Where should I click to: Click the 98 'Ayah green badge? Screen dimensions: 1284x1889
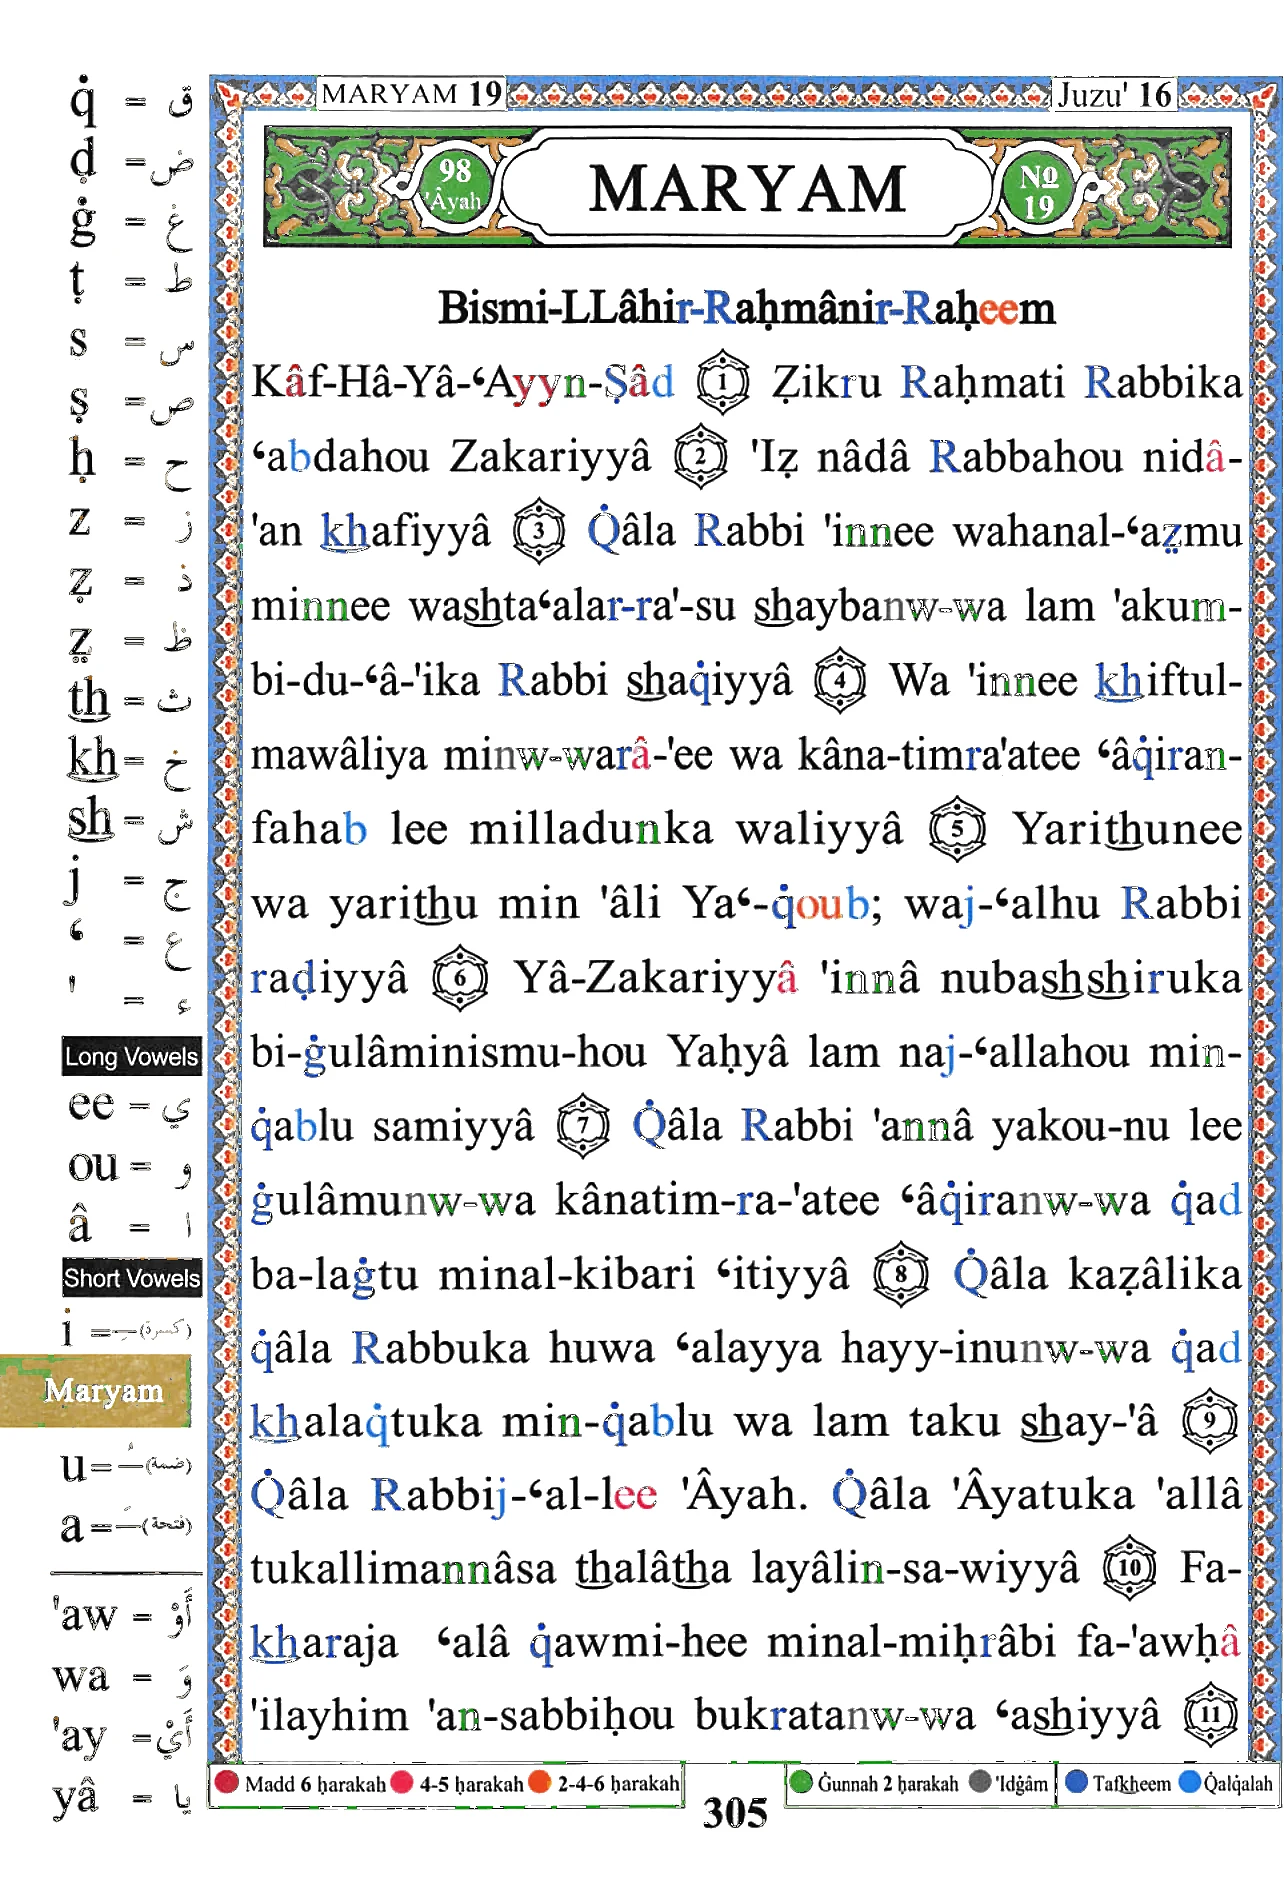pyautogui.click(x=454, y=186)
